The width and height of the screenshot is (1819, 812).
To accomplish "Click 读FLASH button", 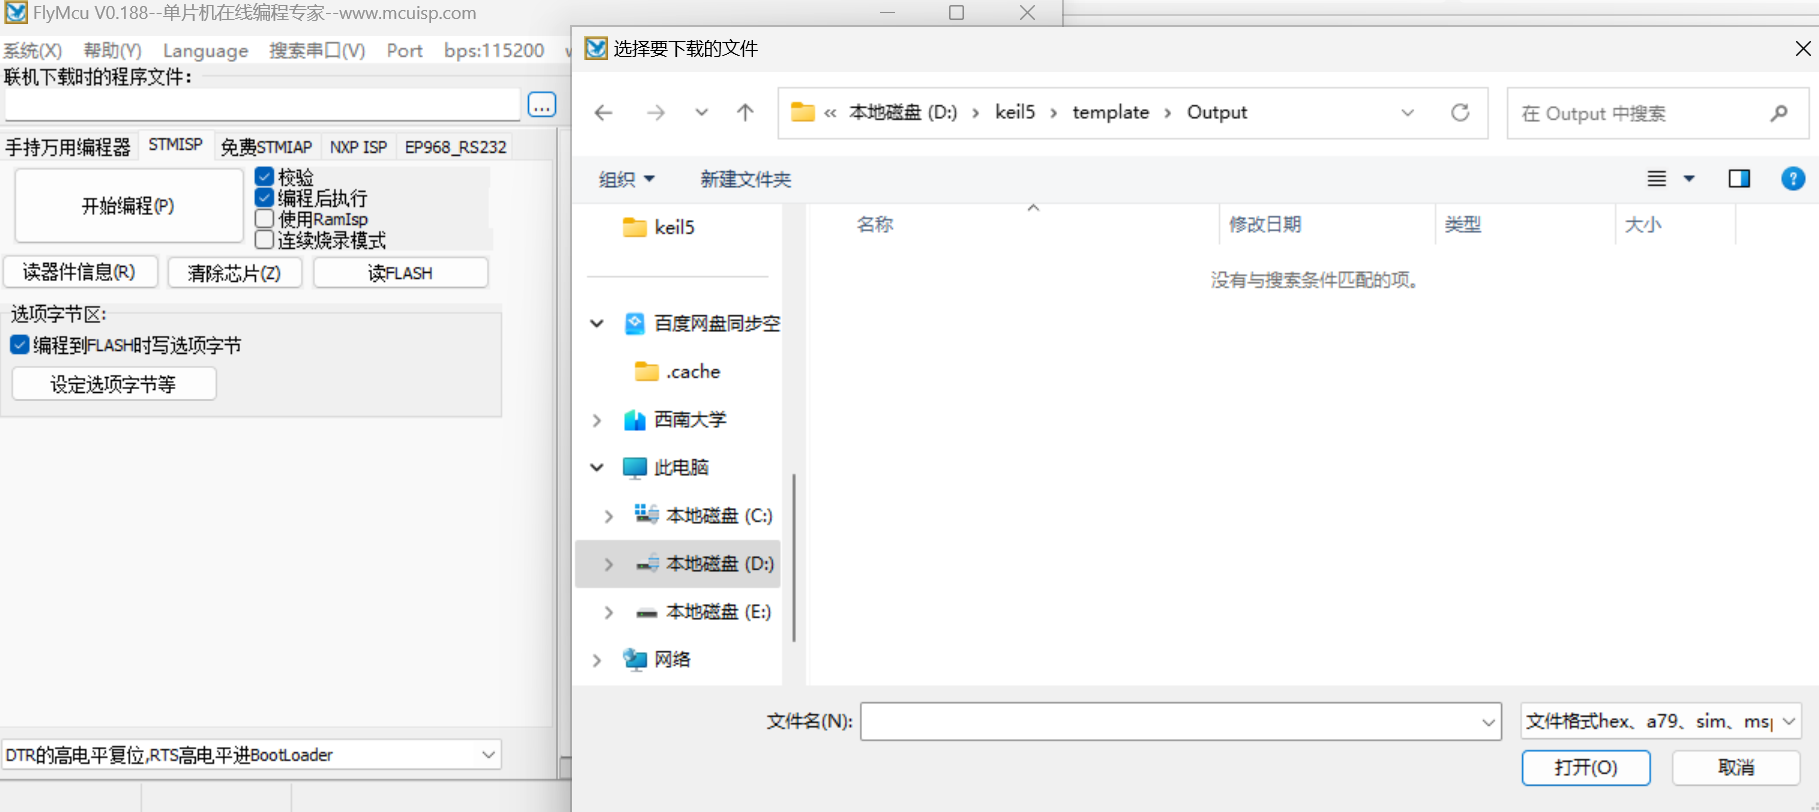I will [x=400, y=272].
